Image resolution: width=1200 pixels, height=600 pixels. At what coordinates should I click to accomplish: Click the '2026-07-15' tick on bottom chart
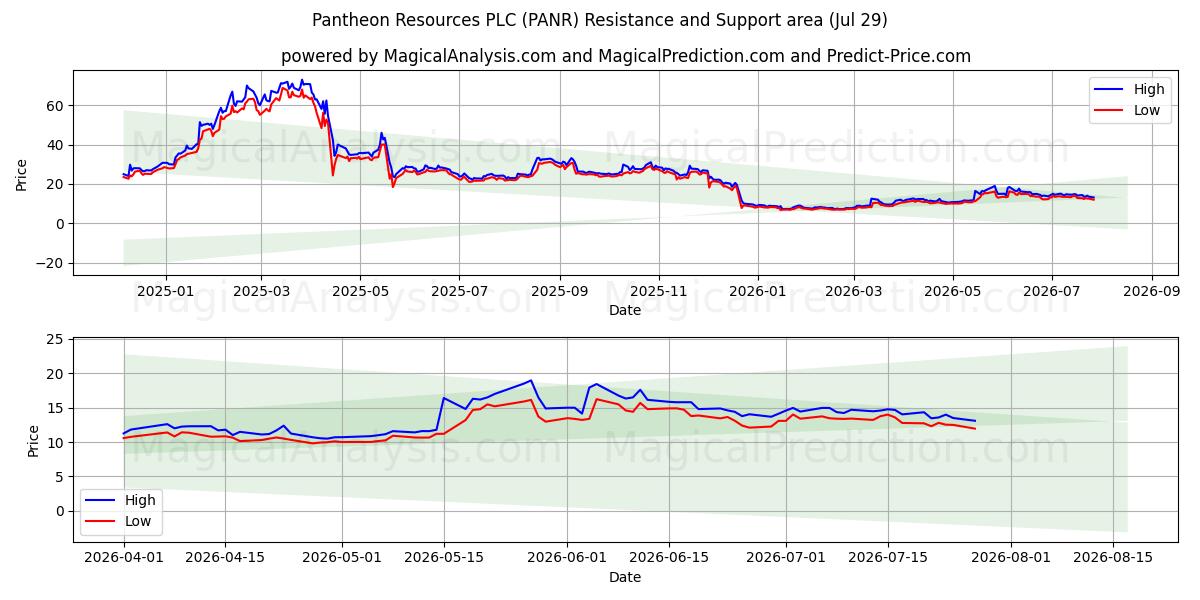(x=888, y=557)
